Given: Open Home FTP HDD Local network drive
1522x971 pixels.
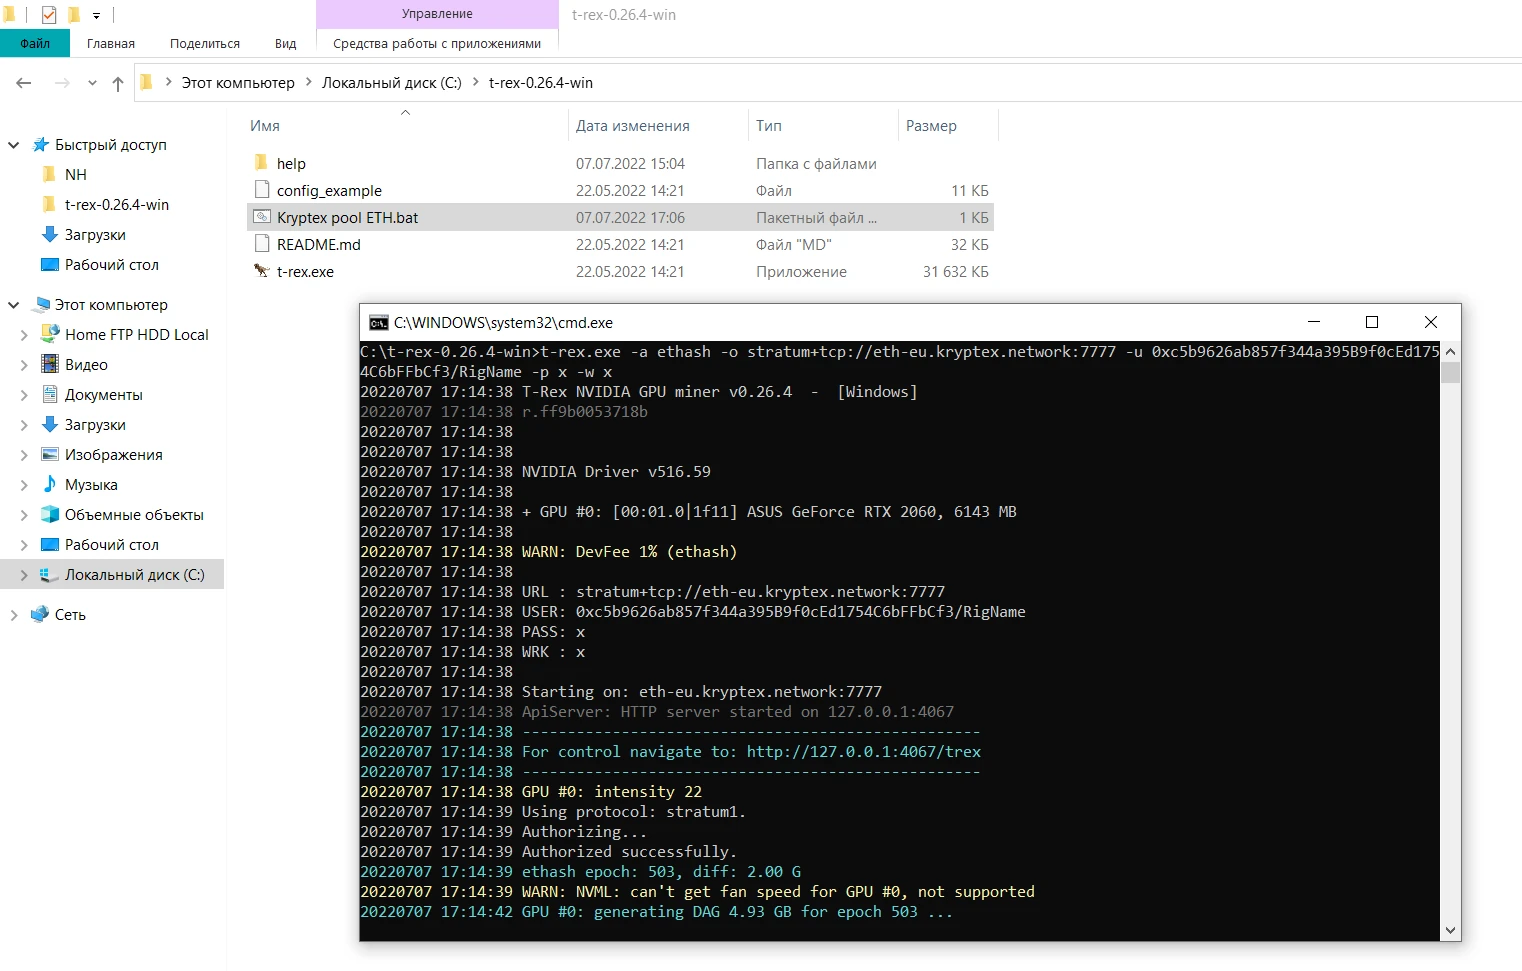Looking at the screenshot, I should tap(136, 335).
